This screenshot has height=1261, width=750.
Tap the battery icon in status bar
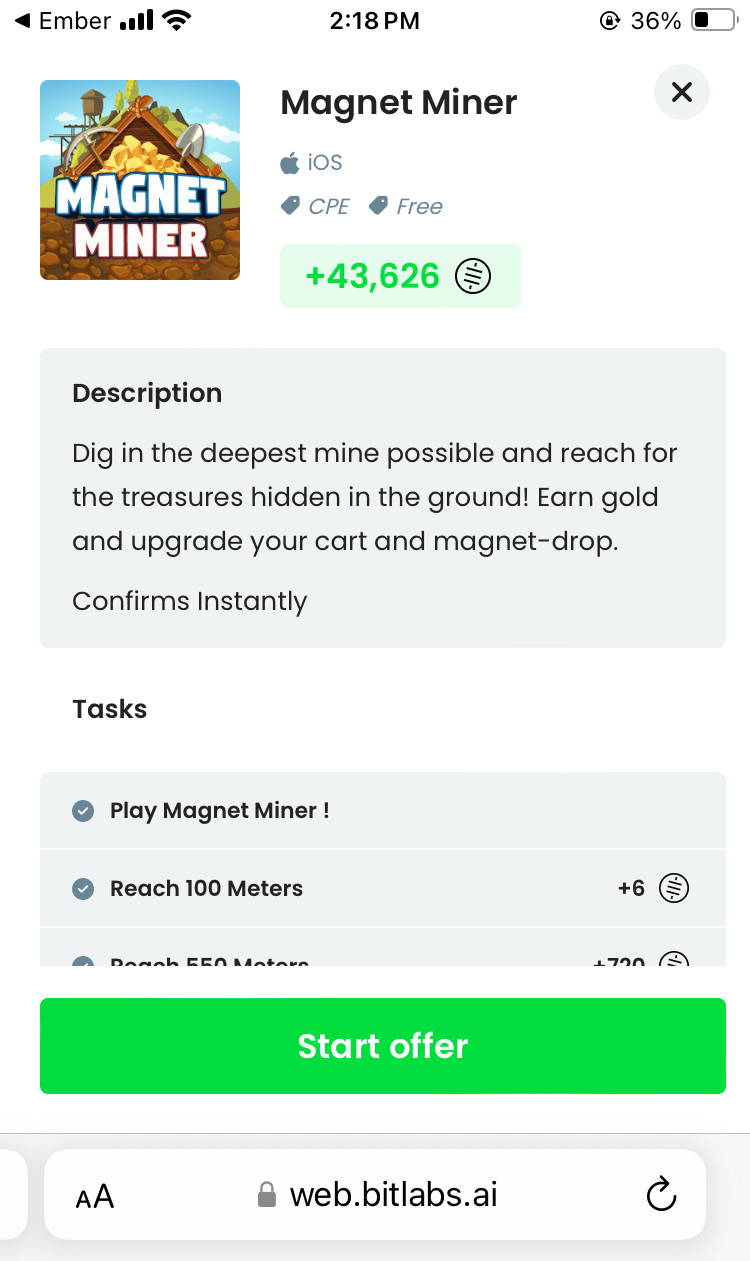[713, 21]
